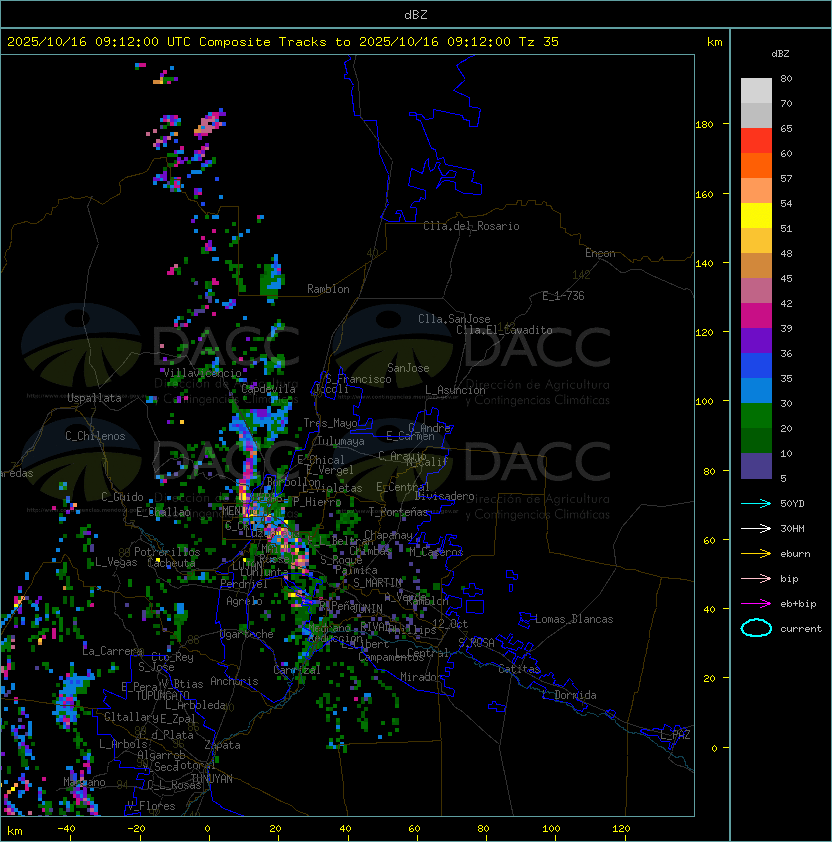Click the 'Mirador' map label
Viewport: 832px width, 842px height.
tap(421, 677)
